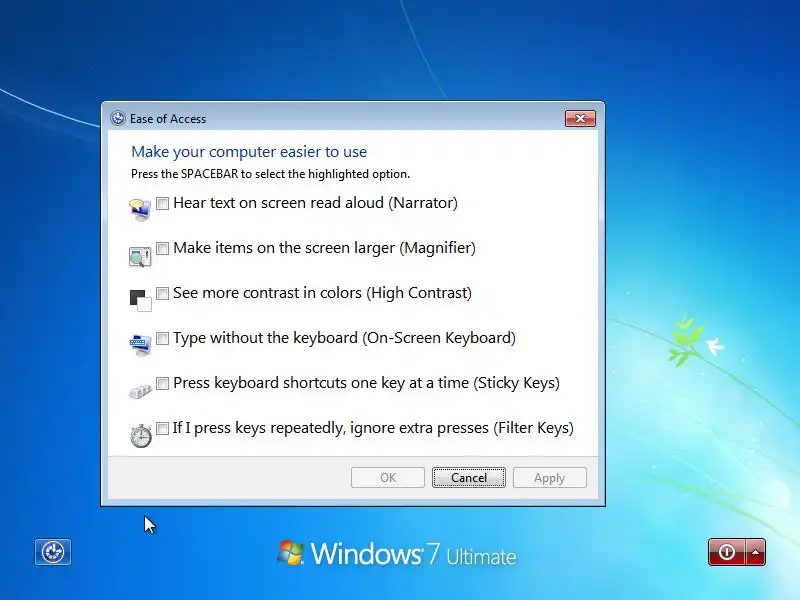Screen dimensions: 800x600
Task: Open Ease of Access button on login screen
Action: click(53, 552)
